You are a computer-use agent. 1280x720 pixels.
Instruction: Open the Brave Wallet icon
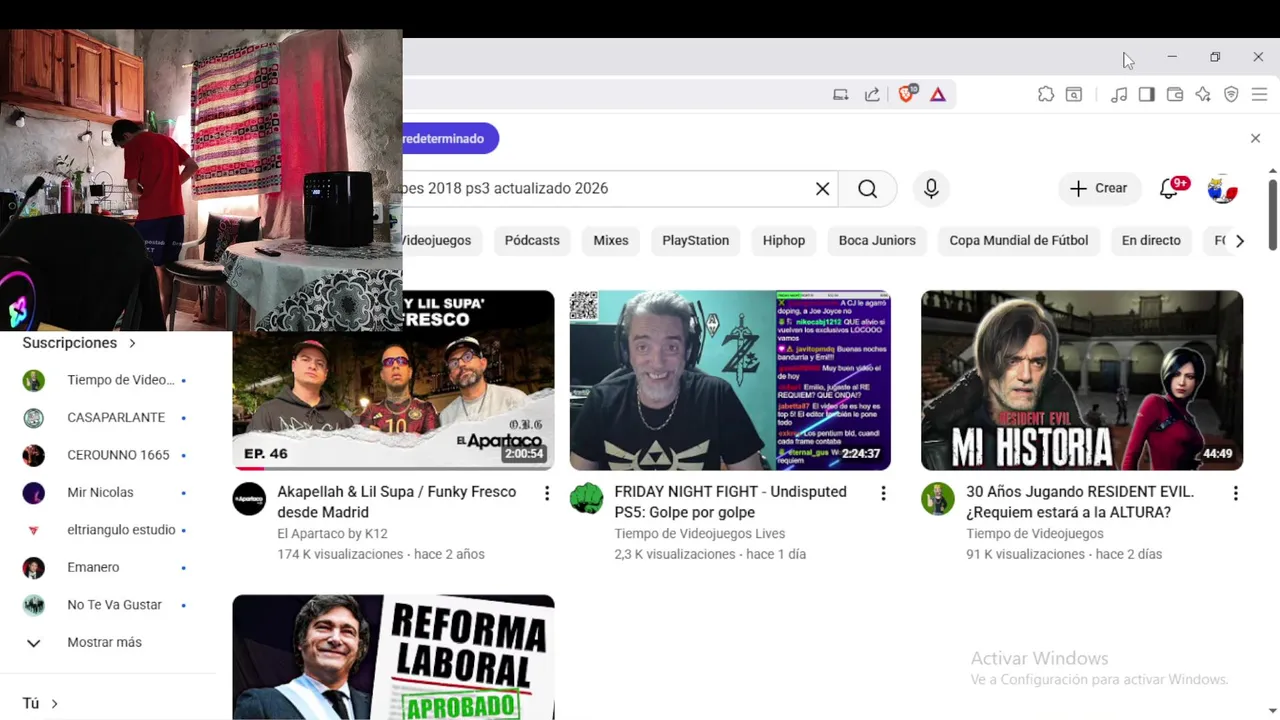[1175, 94]
